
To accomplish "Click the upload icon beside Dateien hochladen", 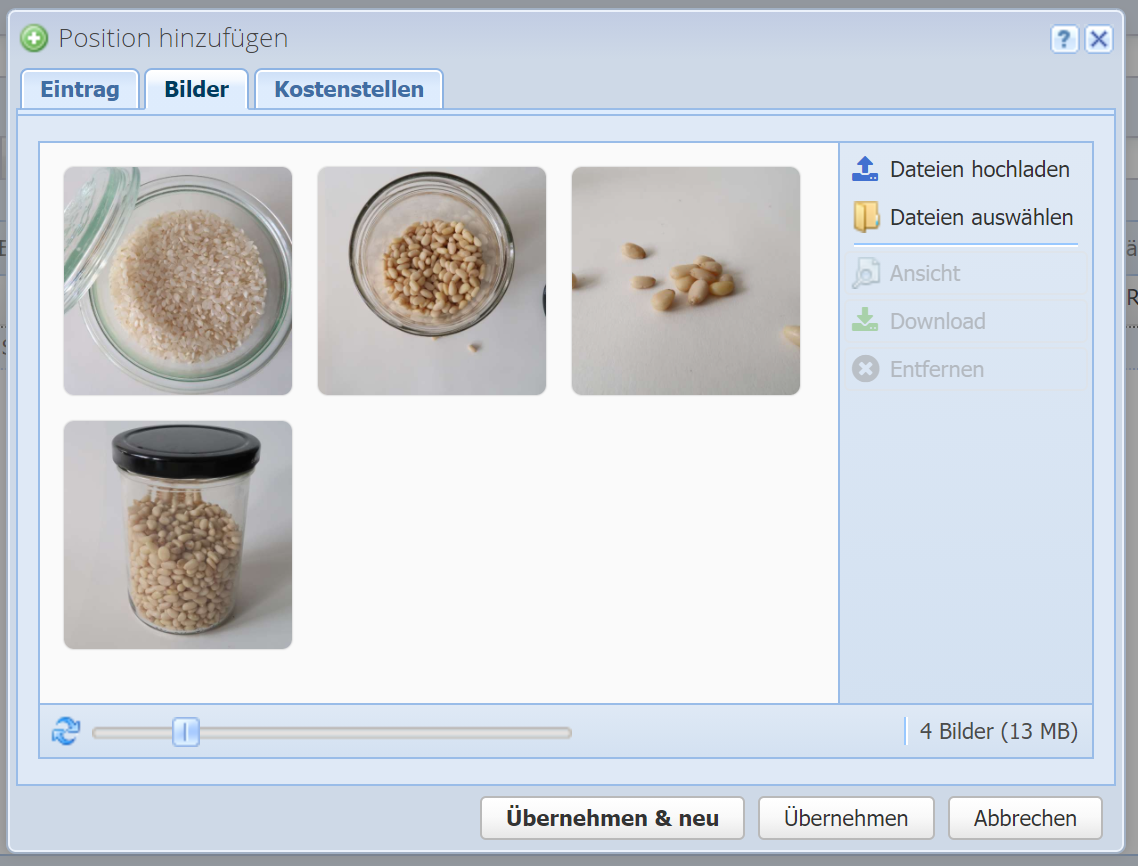I will pyautogui.click(x=865, y=169).
